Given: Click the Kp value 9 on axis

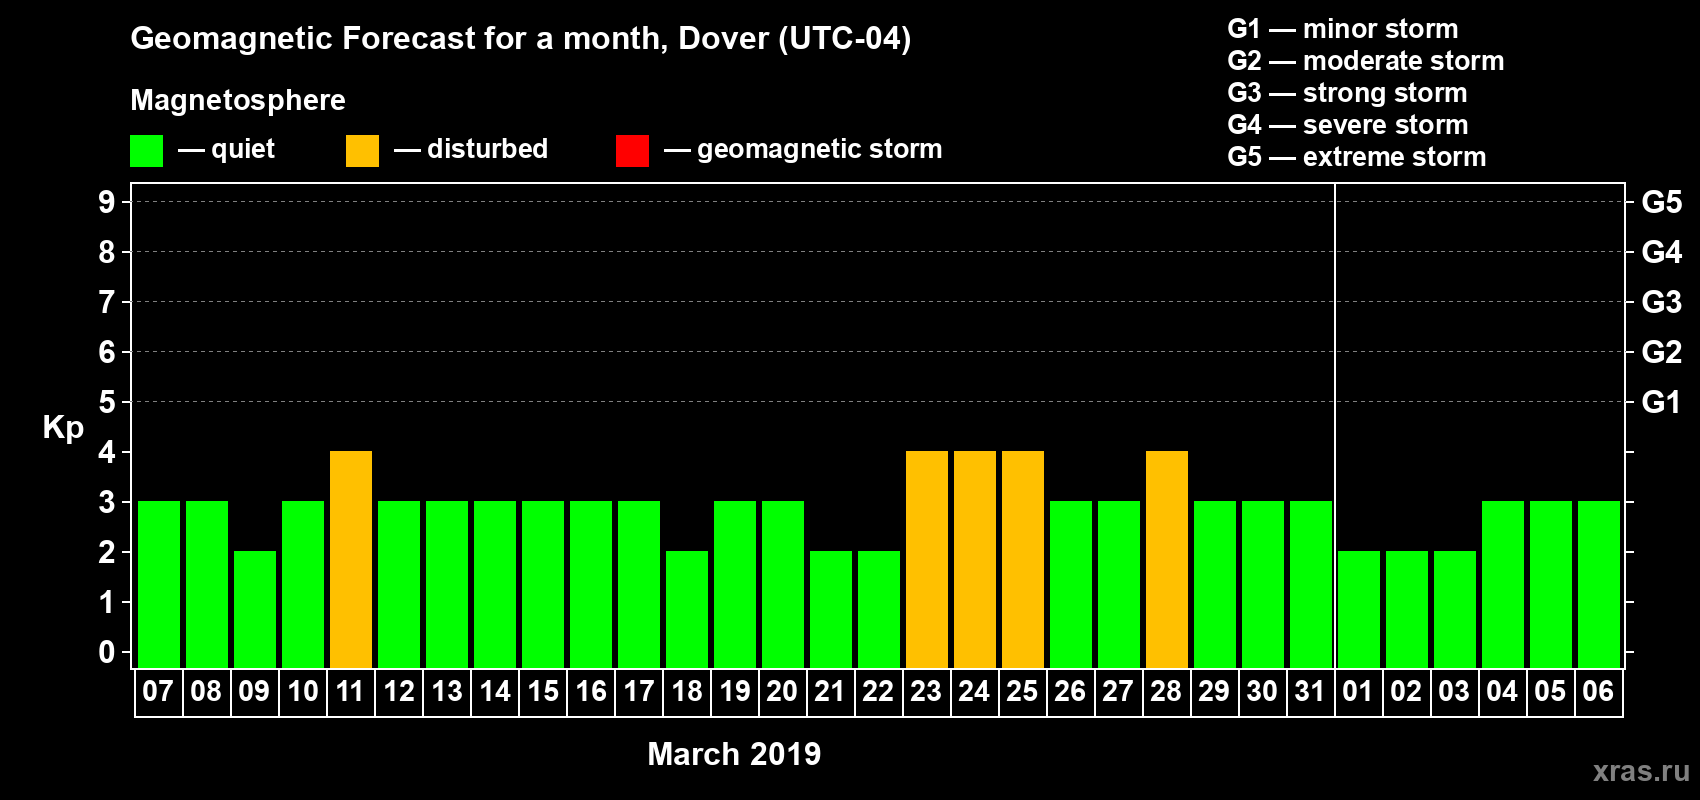Looking at the screenshot, I should 107,202.
